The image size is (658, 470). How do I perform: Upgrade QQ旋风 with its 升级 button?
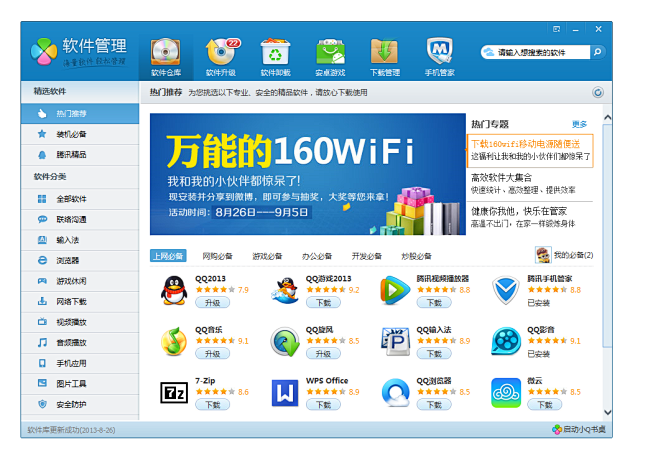pos(323,354)
